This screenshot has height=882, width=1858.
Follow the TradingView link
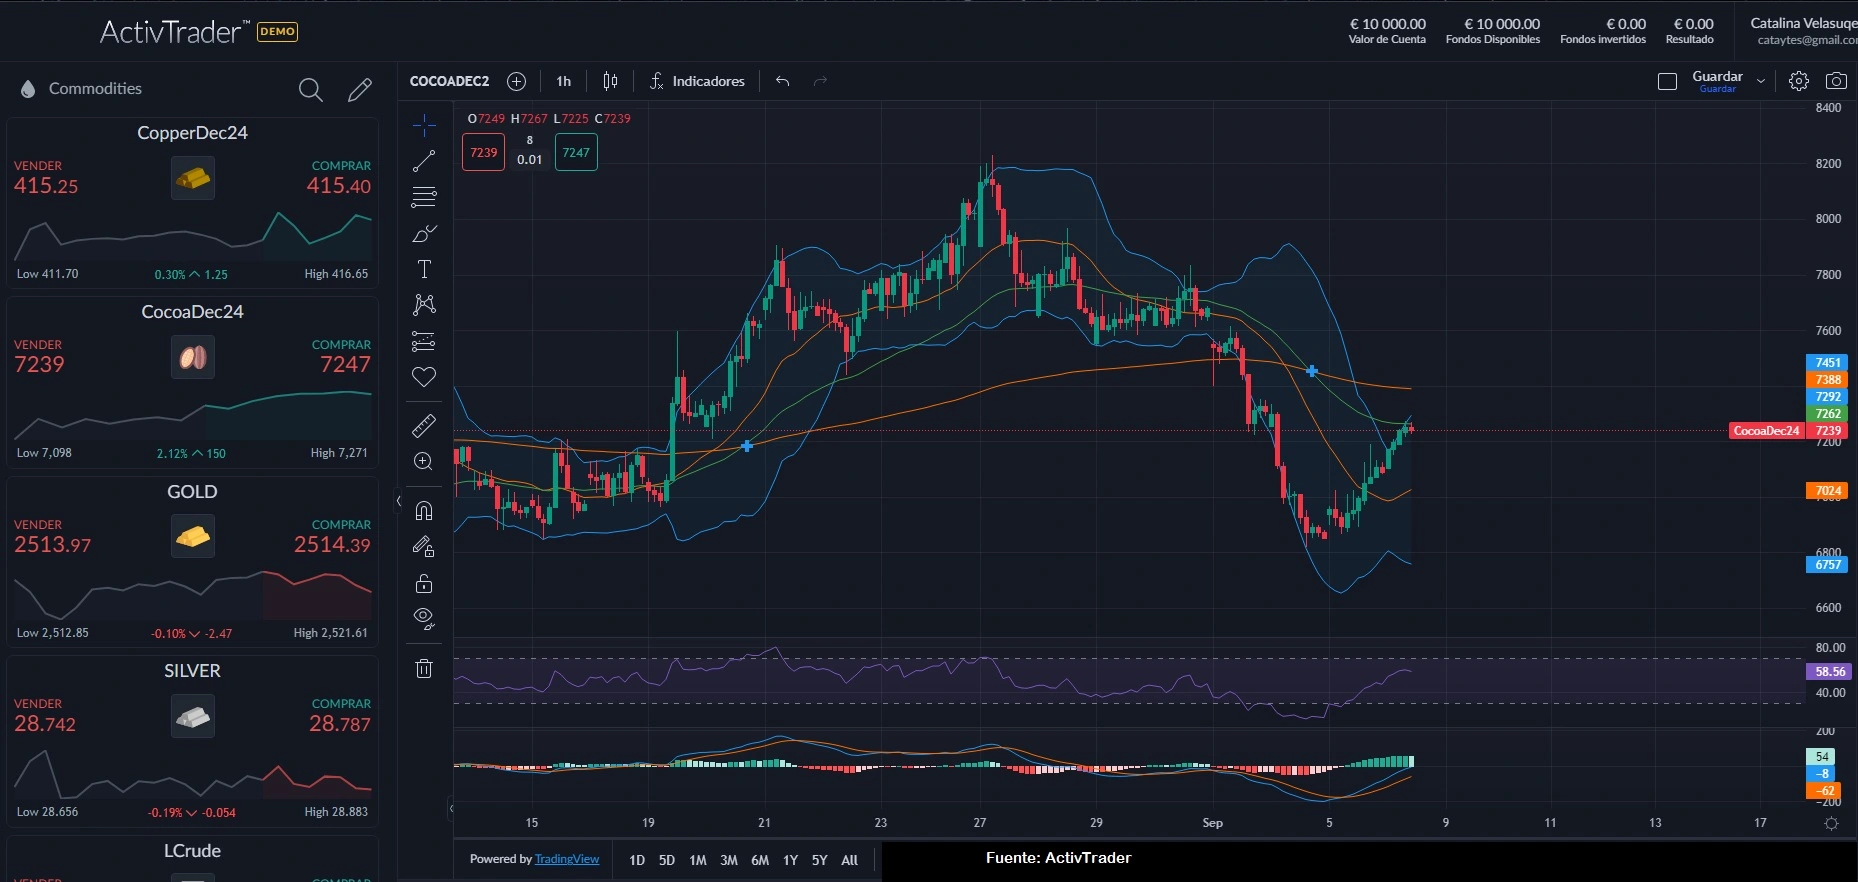tap(567, 859)
